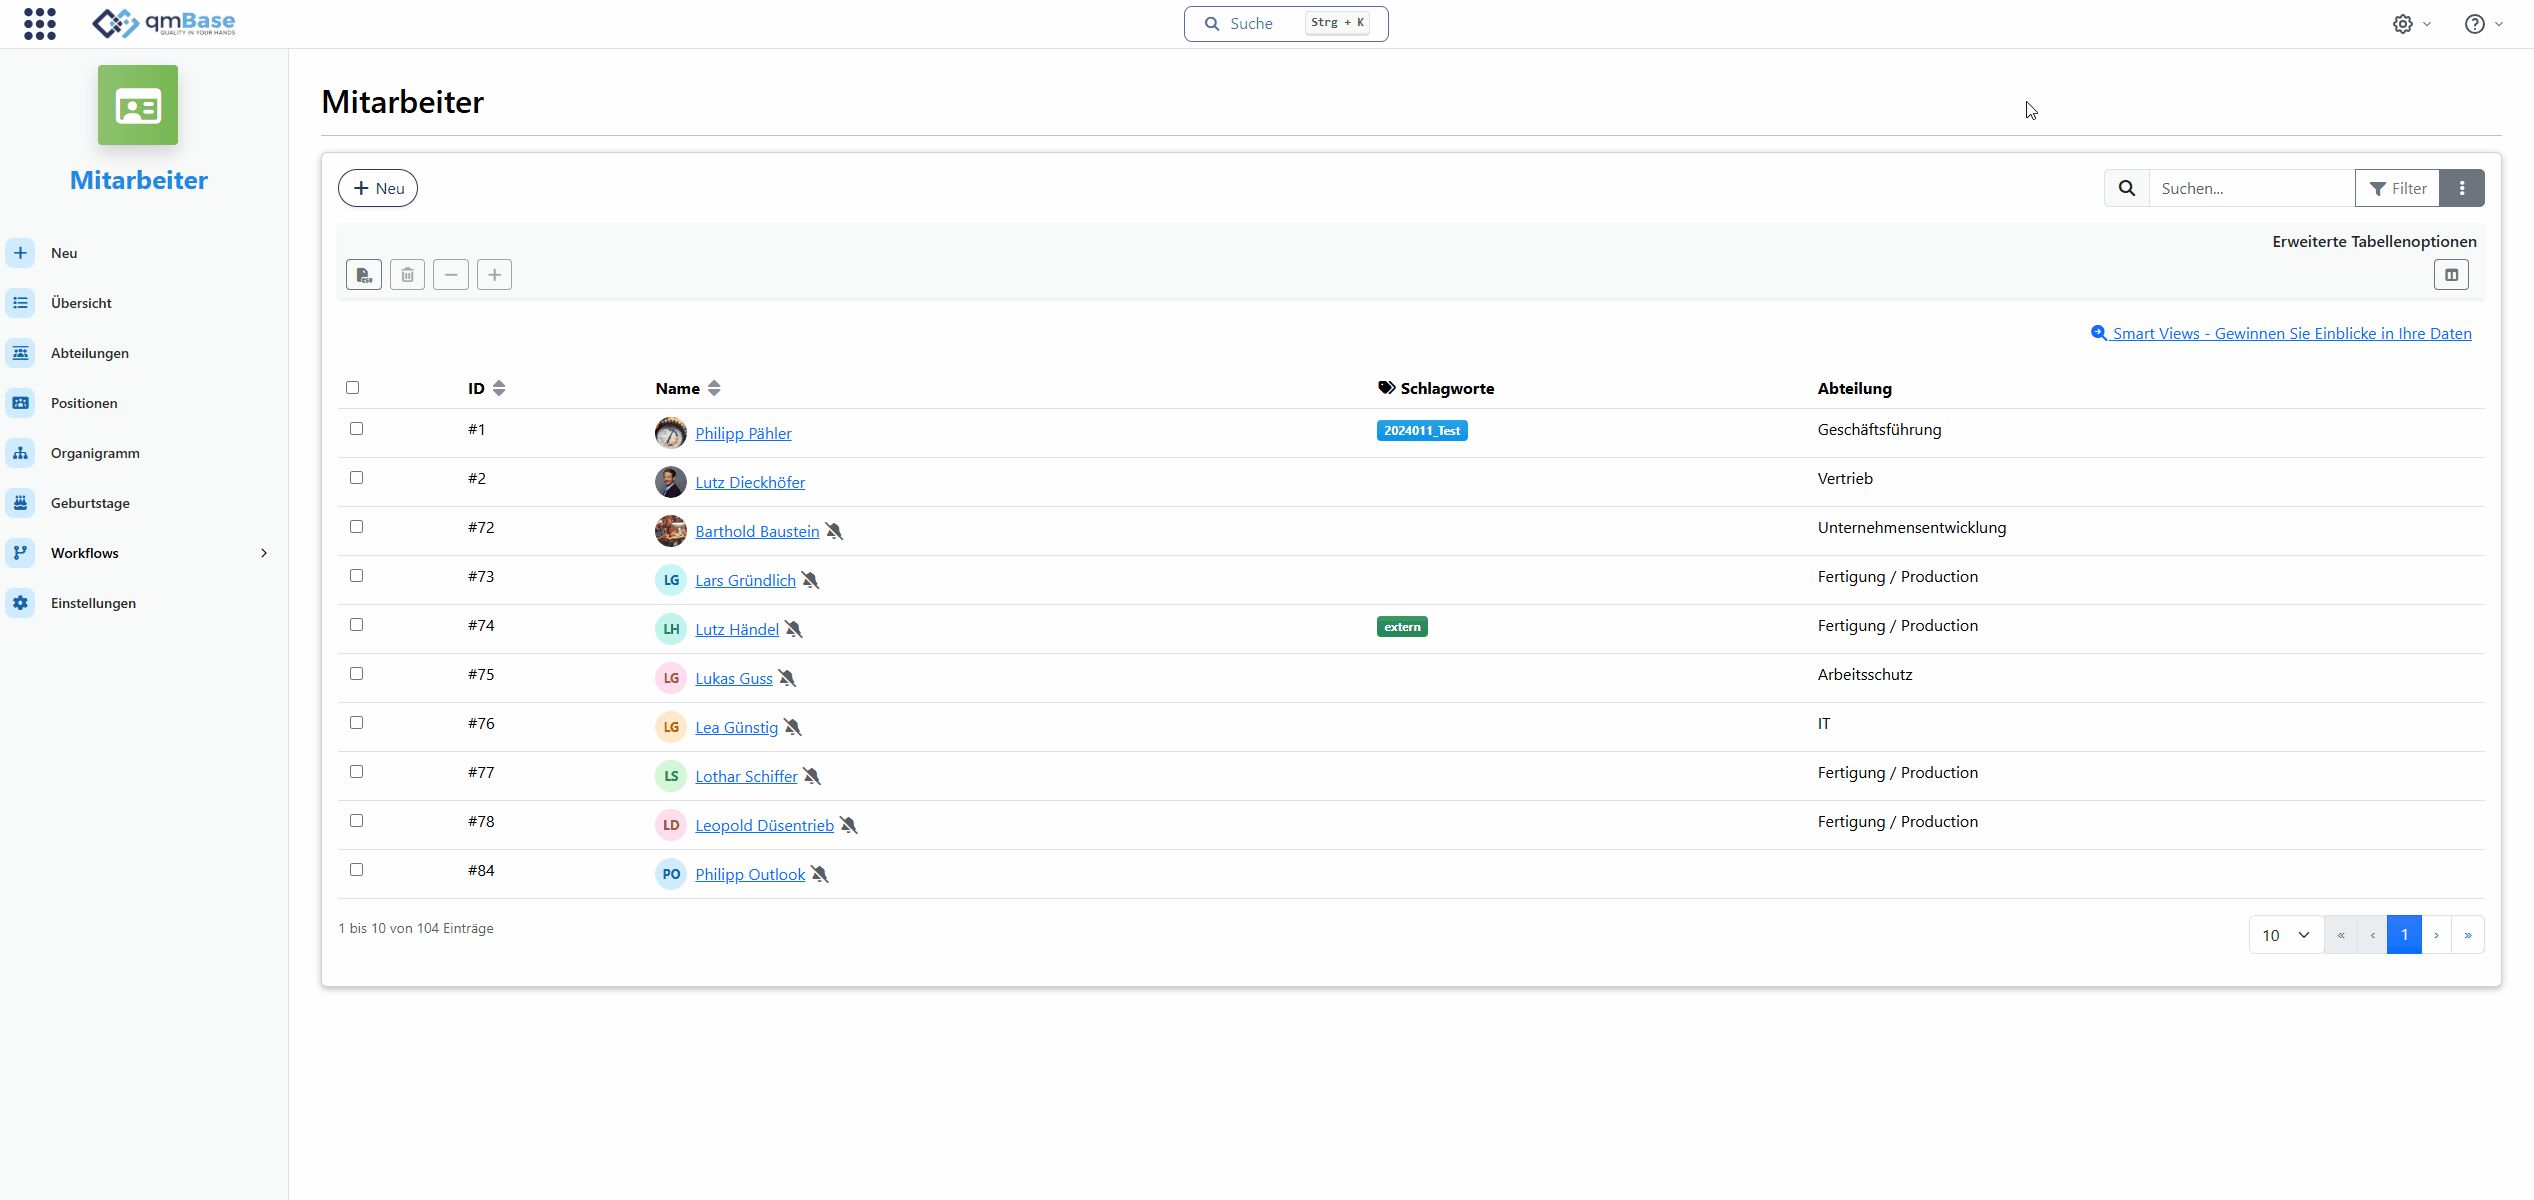The height and width of the screenshot is (1200, 2534).
Task: Open the page size dropdown showing 10
Action: (2286, 935)
